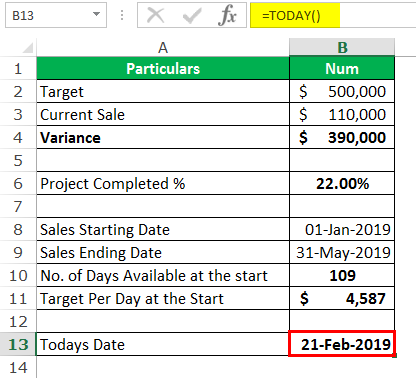
Task: Select row 2 header
Action: coord(18,91)
